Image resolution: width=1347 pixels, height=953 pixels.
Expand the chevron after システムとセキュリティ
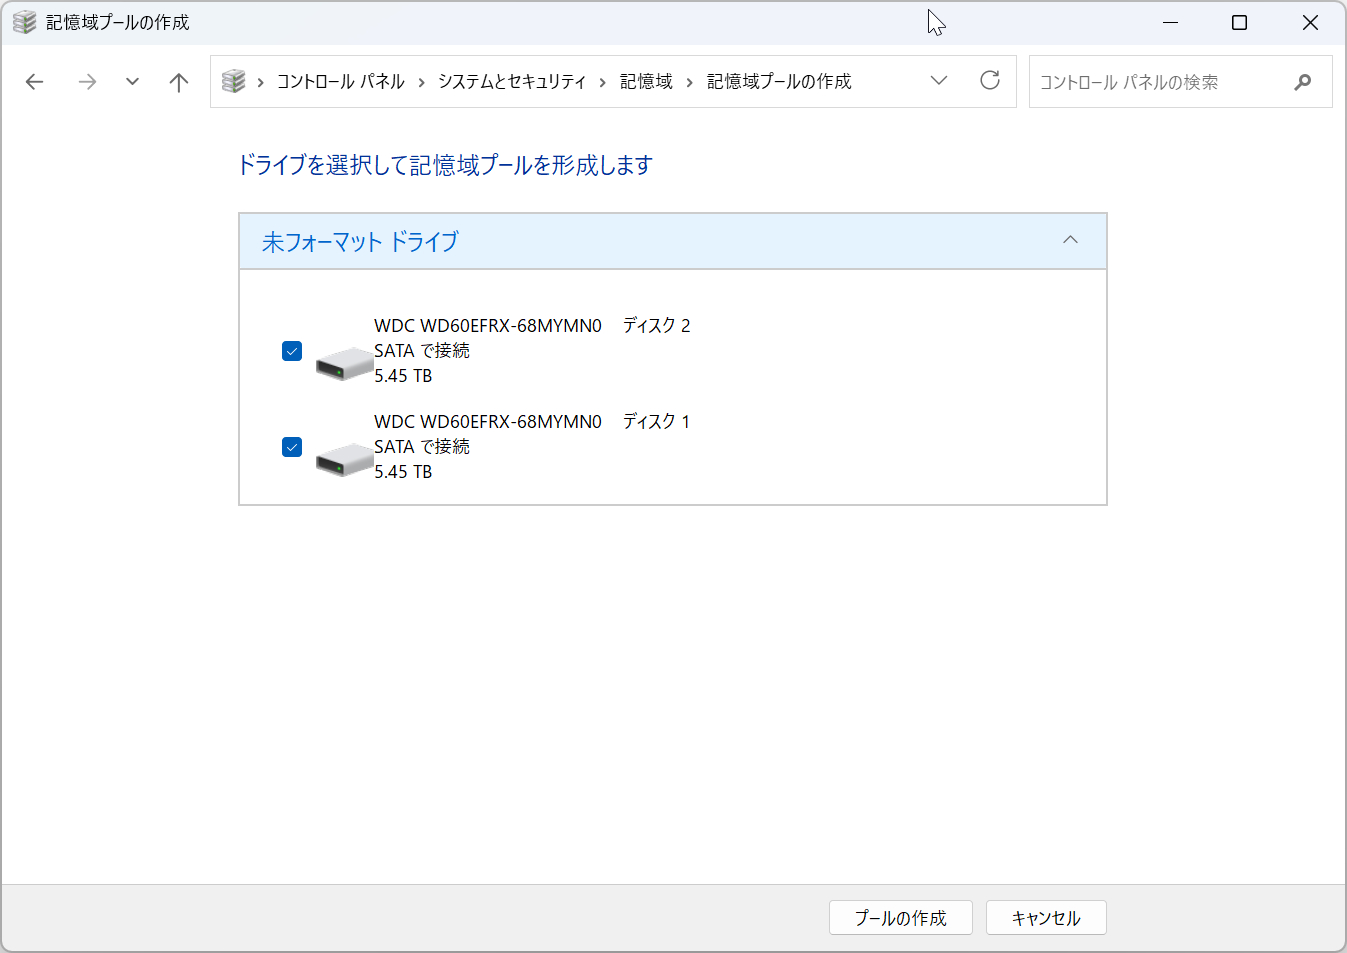603,82
